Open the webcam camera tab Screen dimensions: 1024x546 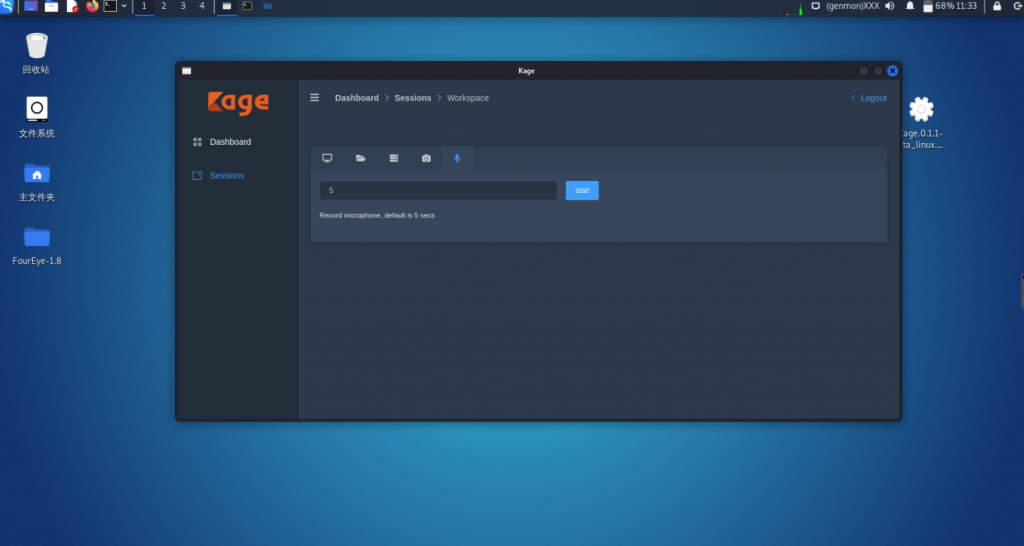click(x=426, y=158)
